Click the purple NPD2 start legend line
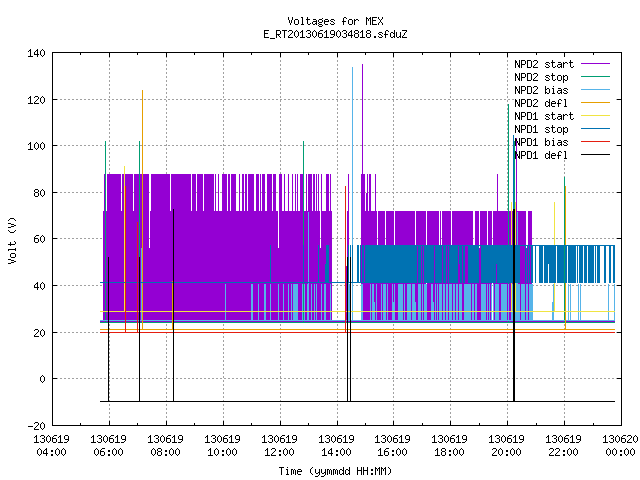640x480 pixels. coord(595,64)
